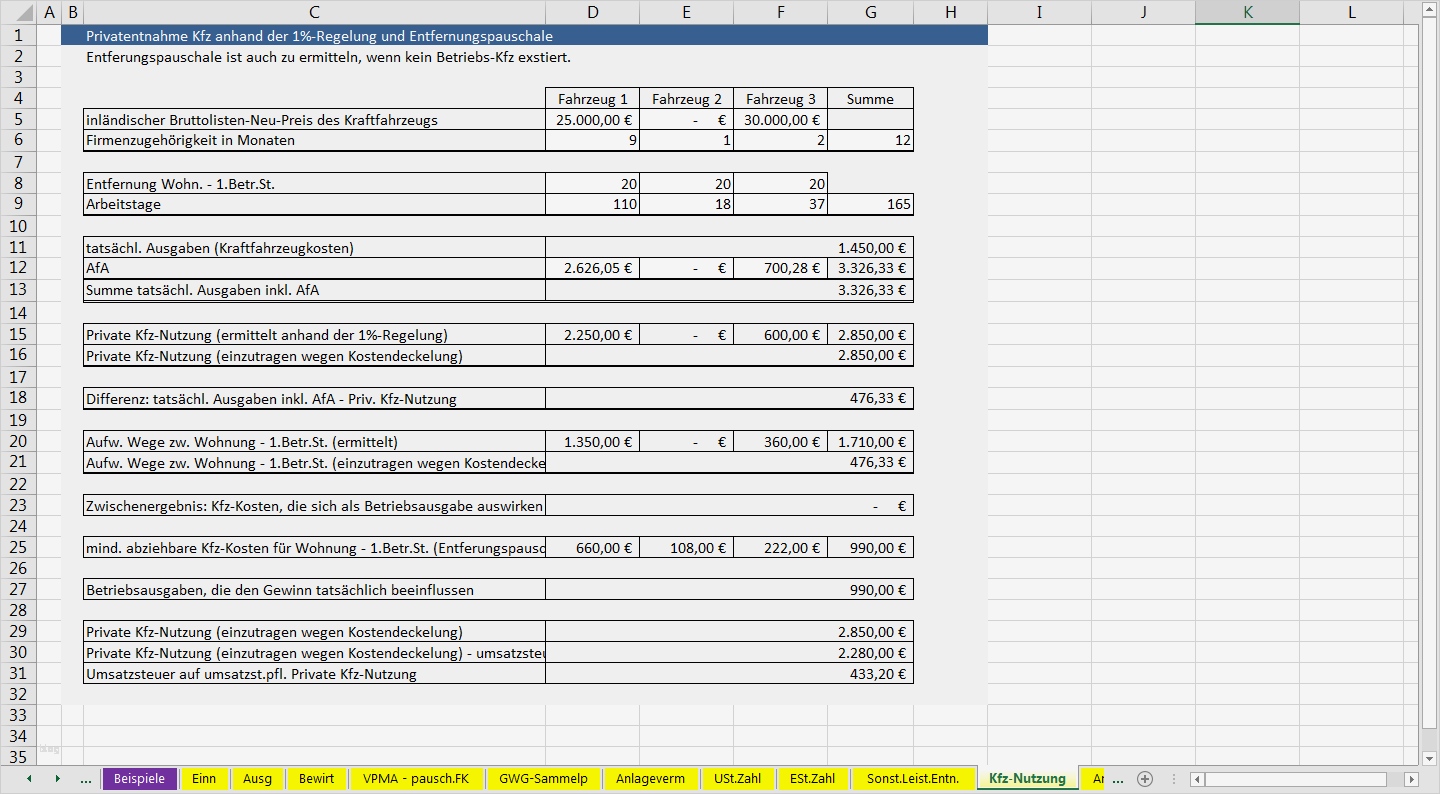
Task: Click the New Sheet plus icon
Action: pos(1146,778)
